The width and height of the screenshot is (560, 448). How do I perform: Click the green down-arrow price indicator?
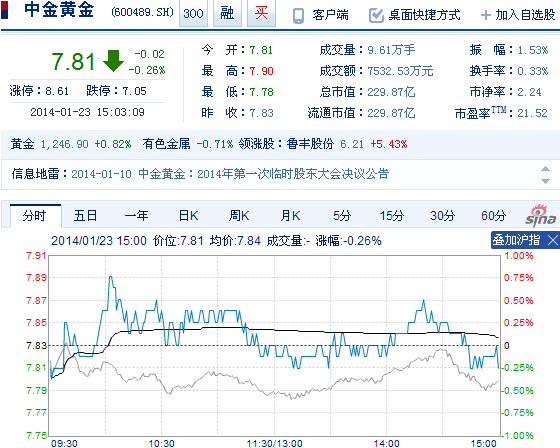[x=113, y=61]
